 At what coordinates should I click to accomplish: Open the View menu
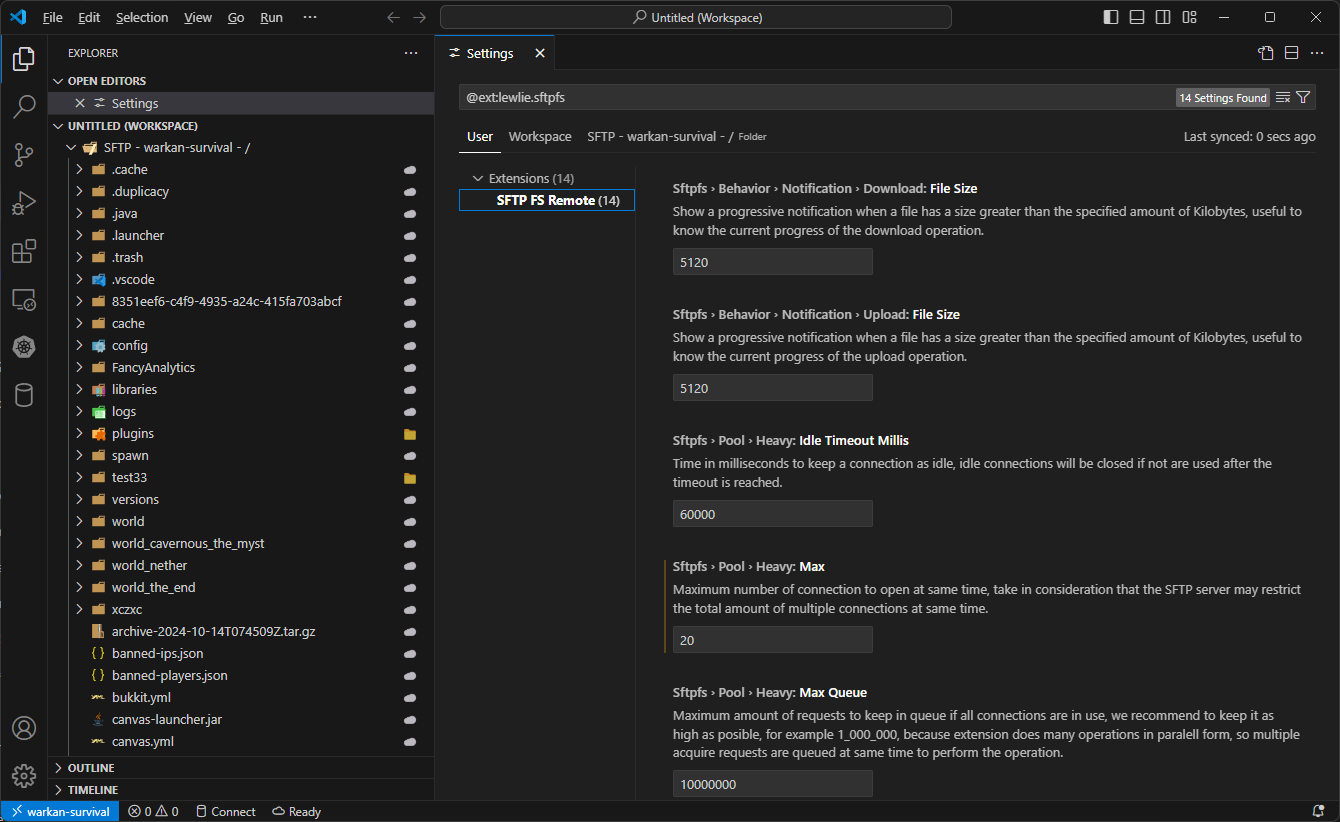pos(198,17)
